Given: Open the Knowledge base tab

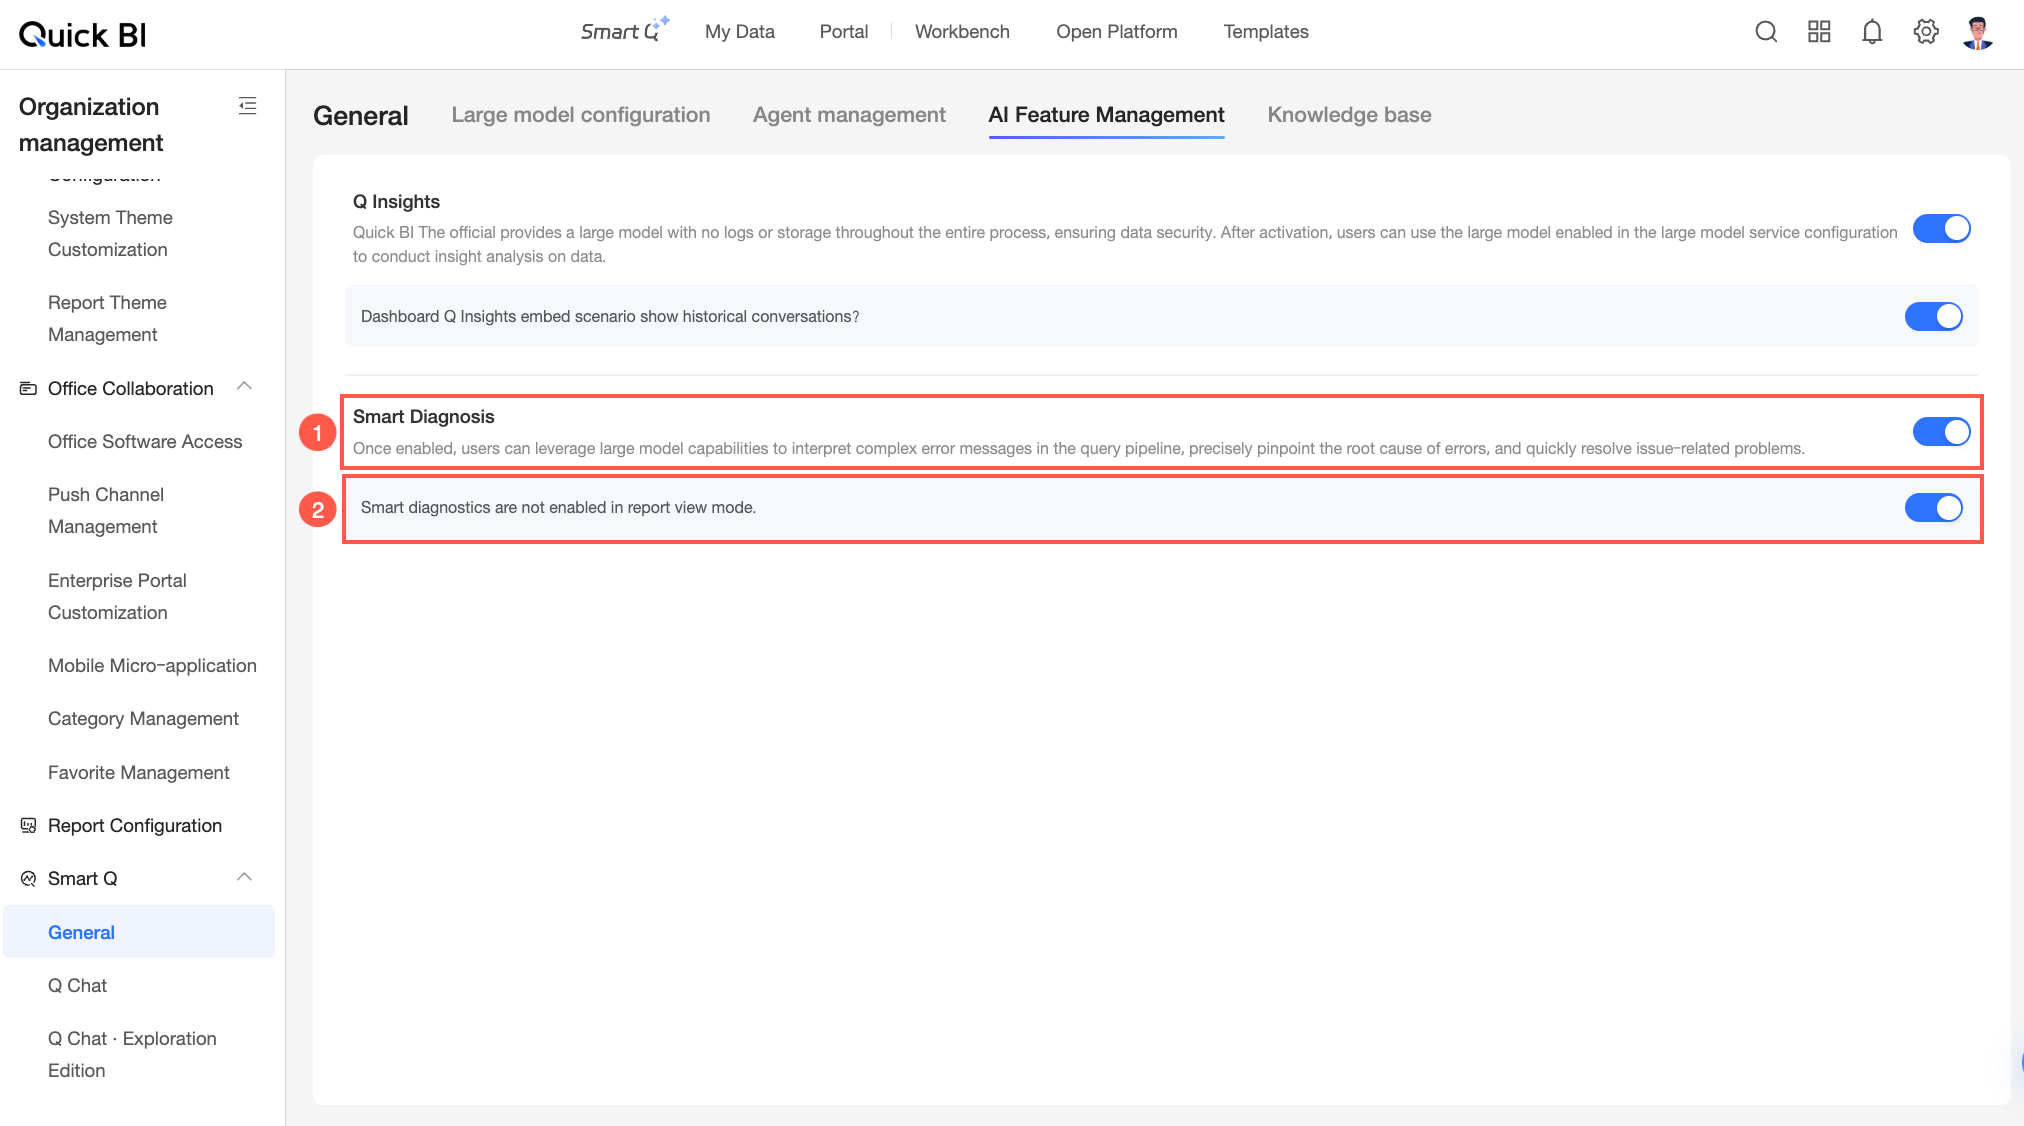Looking at the screenshot, I should (x=1349, y=115).
